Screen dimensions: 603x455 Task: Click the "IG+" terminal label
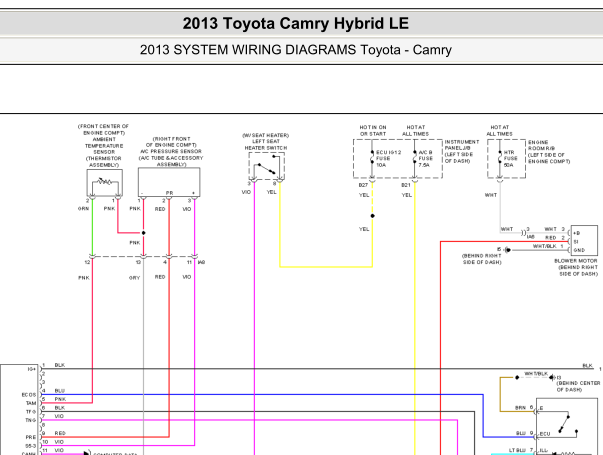click(x=32, y=369)
